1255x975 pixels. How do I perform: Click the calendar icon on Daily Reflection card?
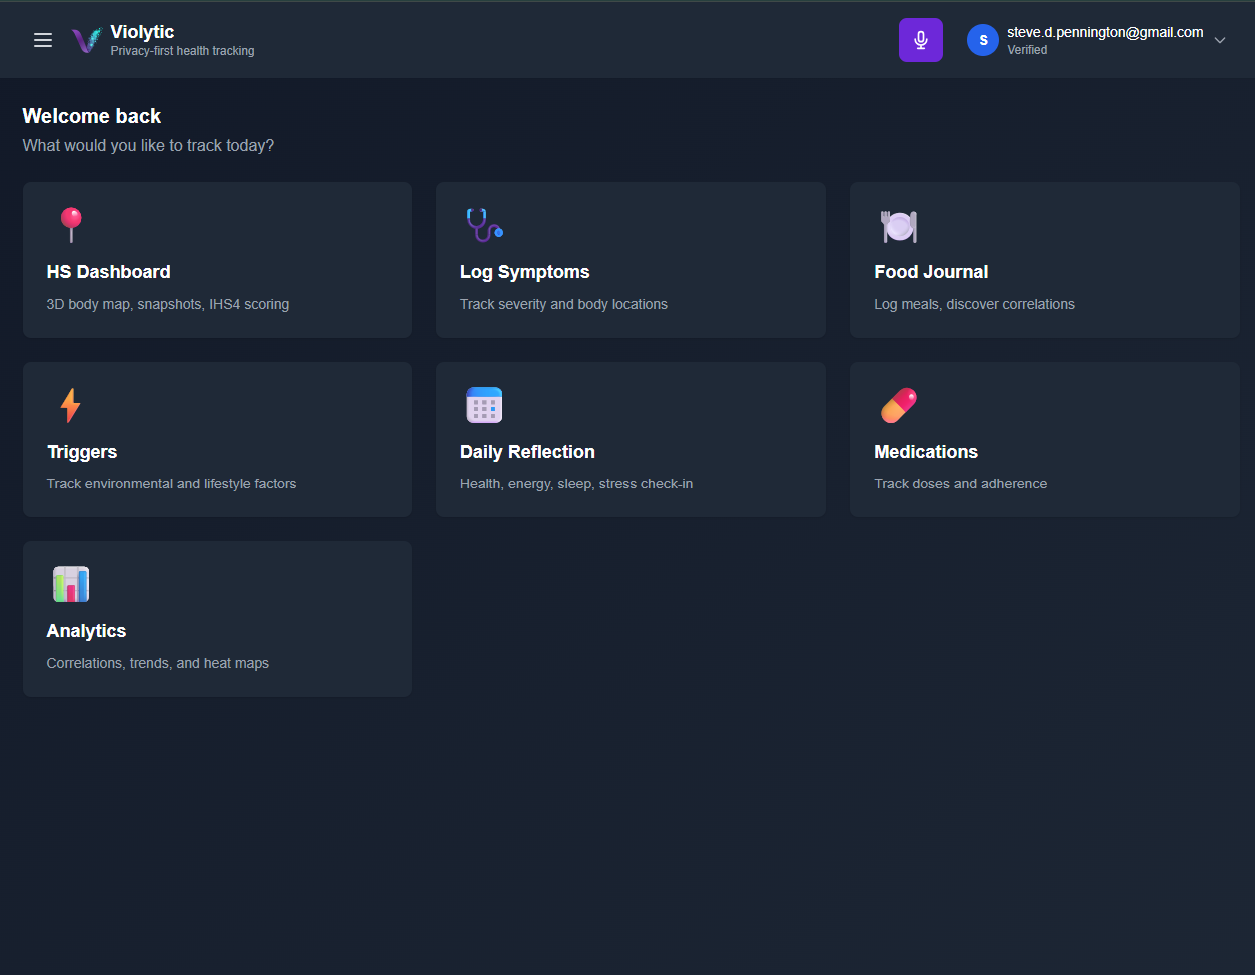[x=484, y=404]
